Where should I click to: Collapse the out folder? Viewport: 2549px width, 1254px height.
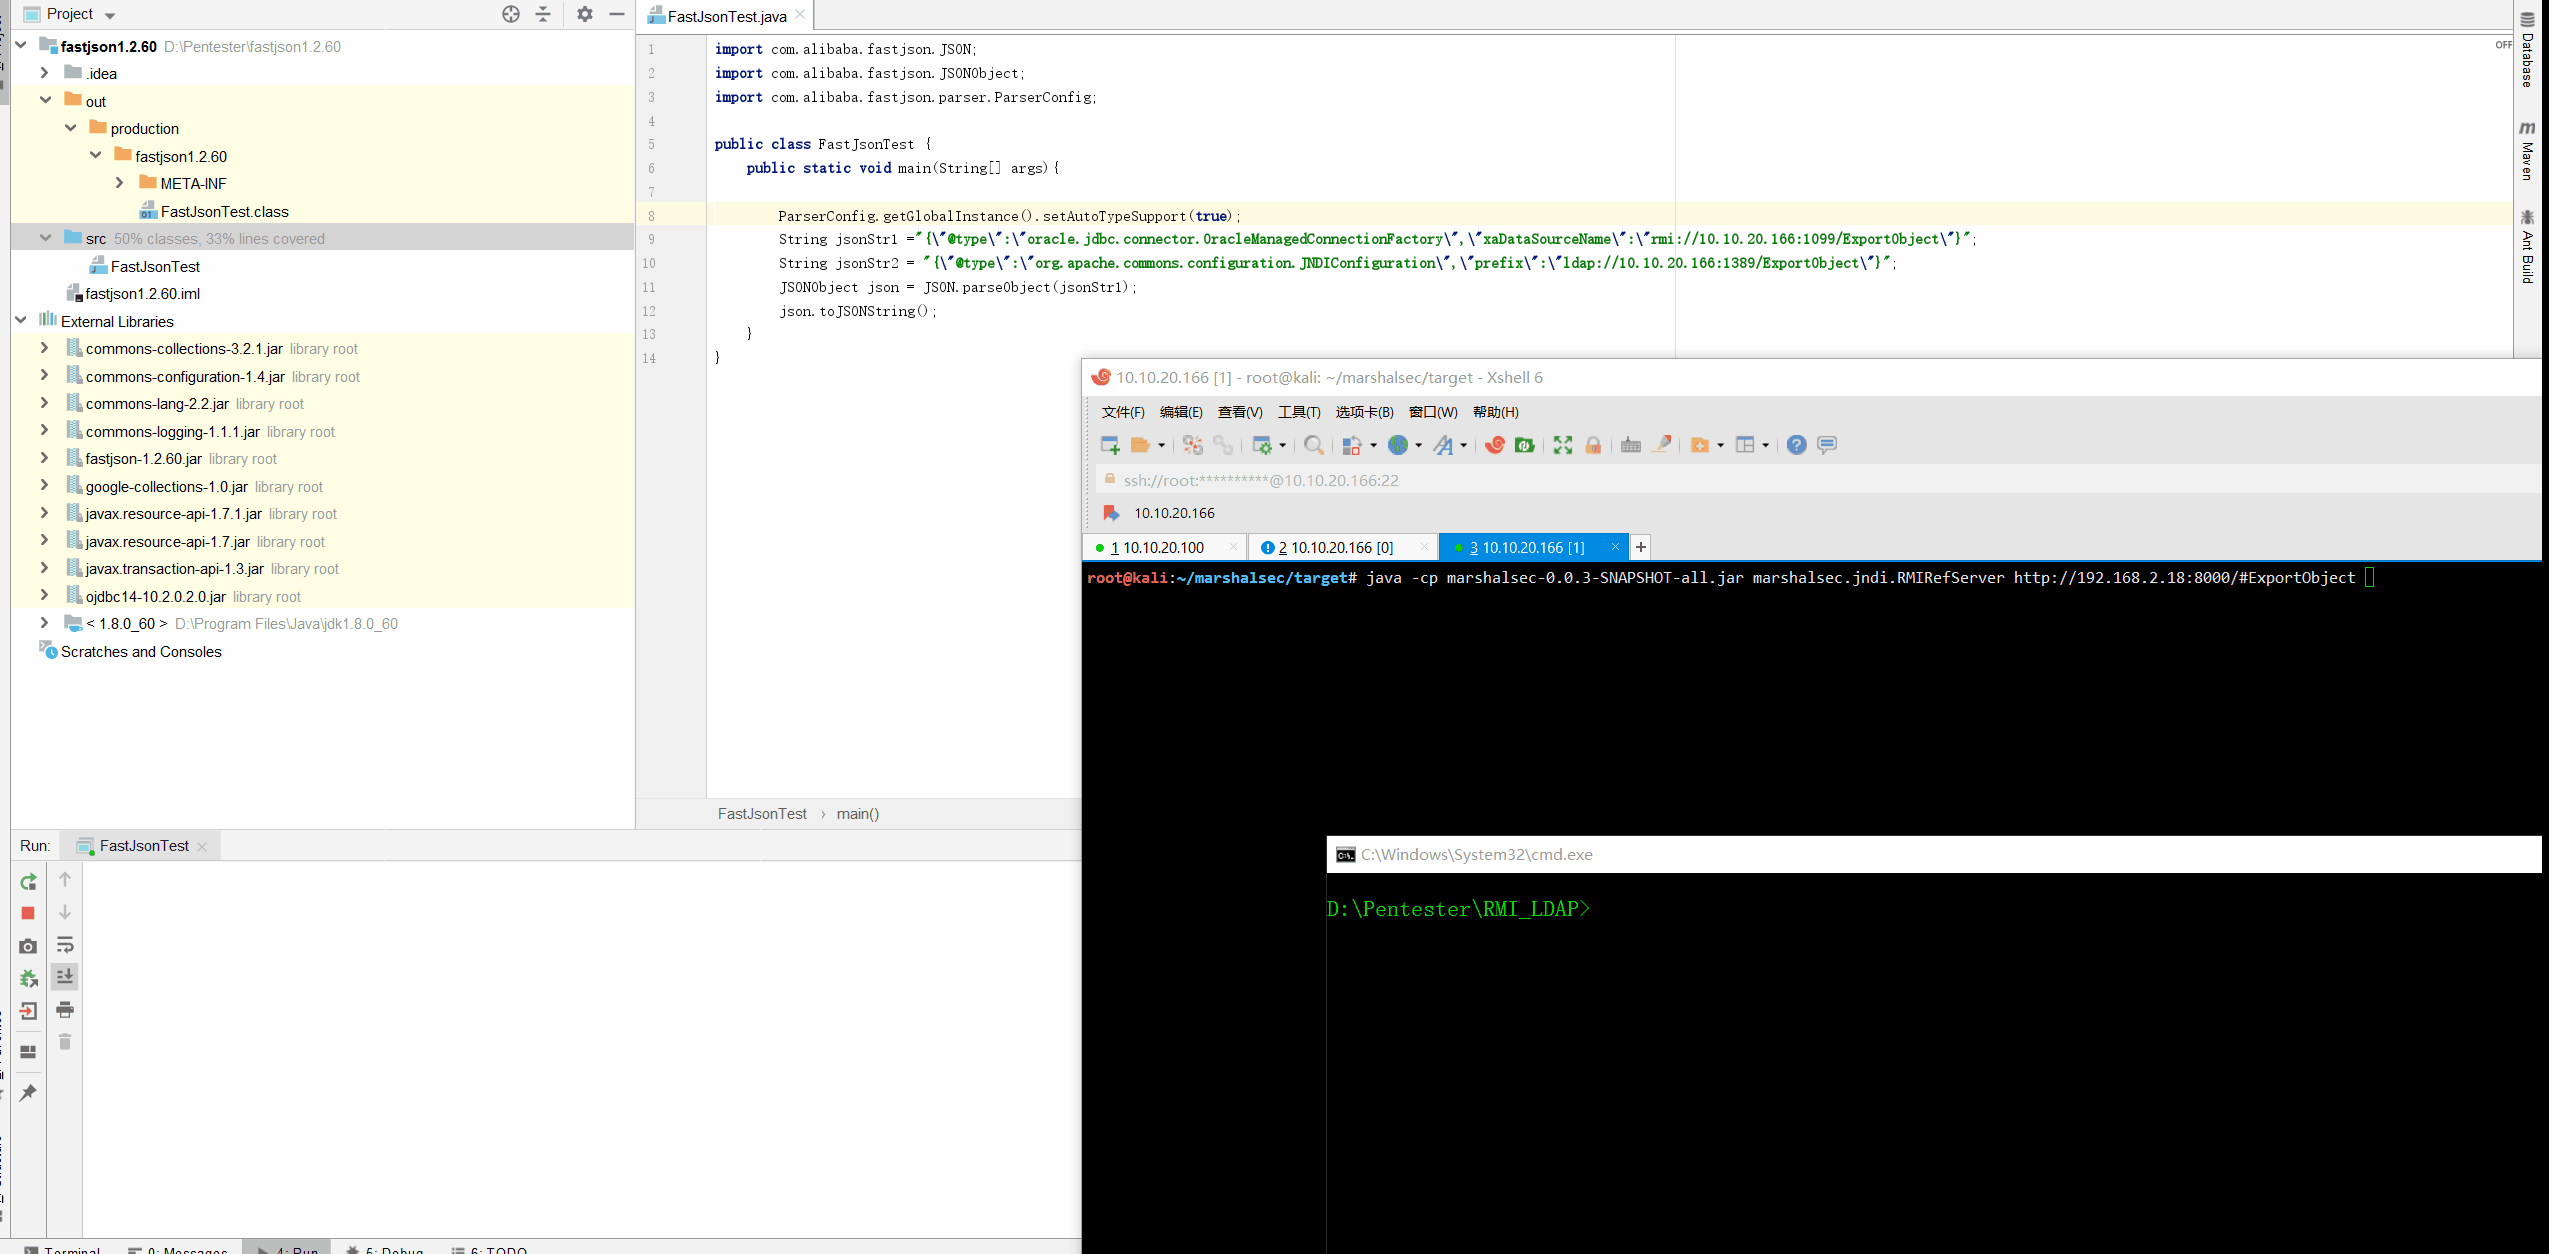[45, 100]
